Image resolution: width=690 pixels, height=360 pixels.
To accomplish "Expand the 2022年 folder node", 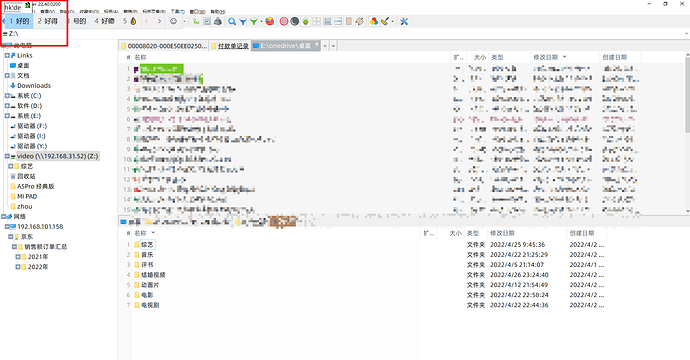I will coord(18,267).
